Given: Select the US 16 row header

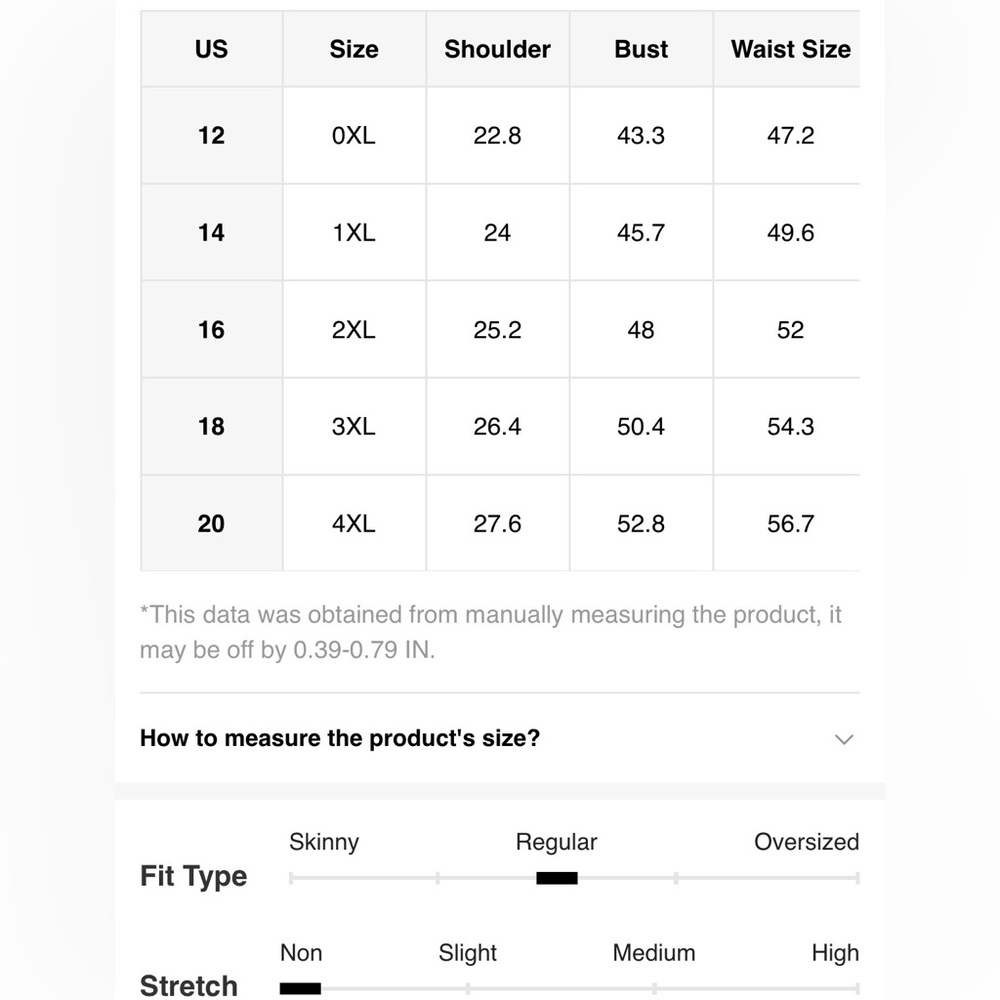Looking at the screenshot, I should click(x=211, y=330).
